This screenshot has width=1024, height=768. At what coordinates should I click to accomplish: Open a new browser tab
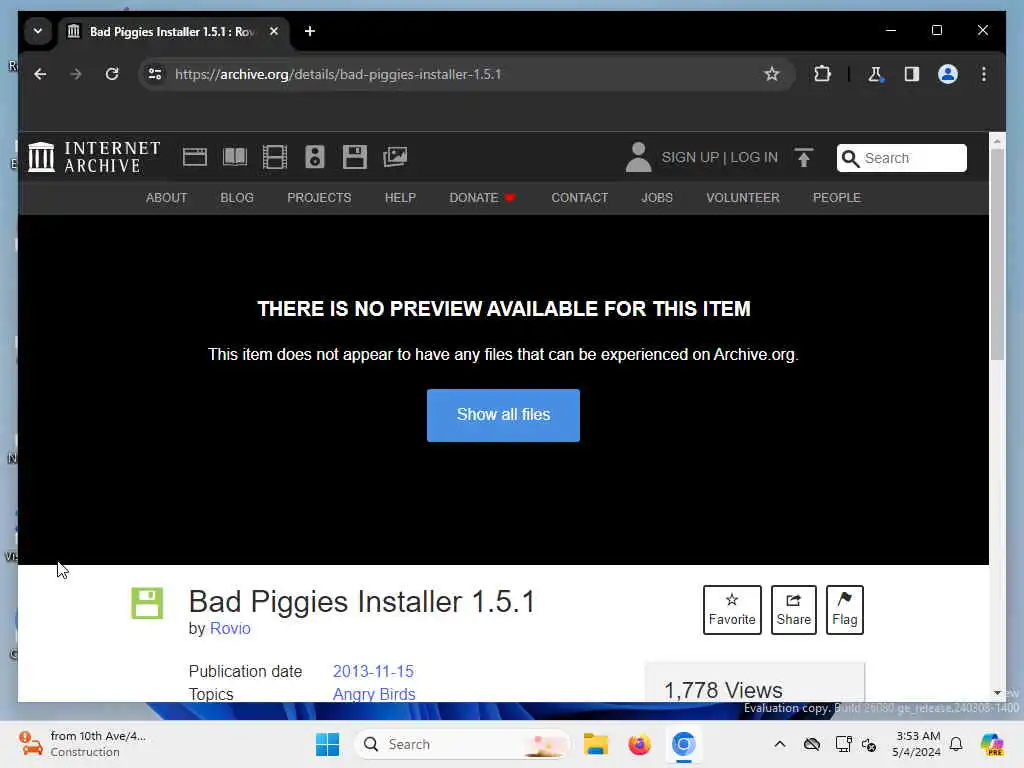(x=310, y=31)
